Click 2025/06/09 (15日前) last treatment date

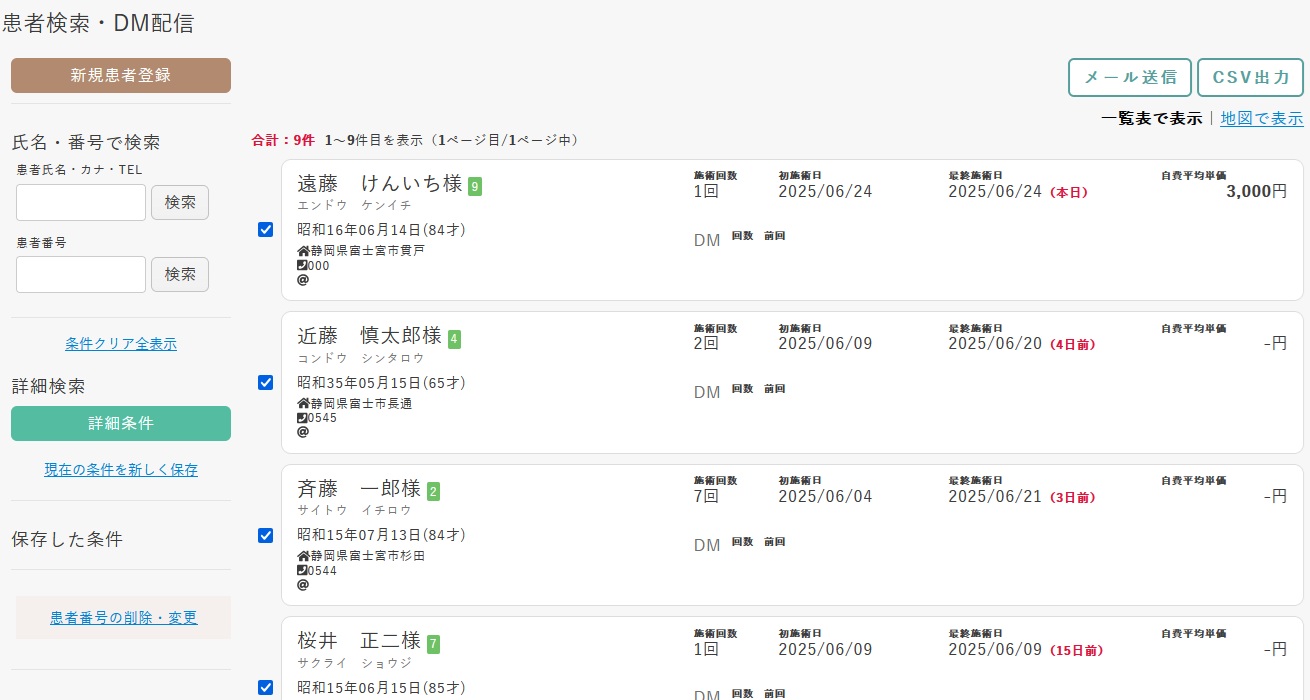tap(1026, 649)
